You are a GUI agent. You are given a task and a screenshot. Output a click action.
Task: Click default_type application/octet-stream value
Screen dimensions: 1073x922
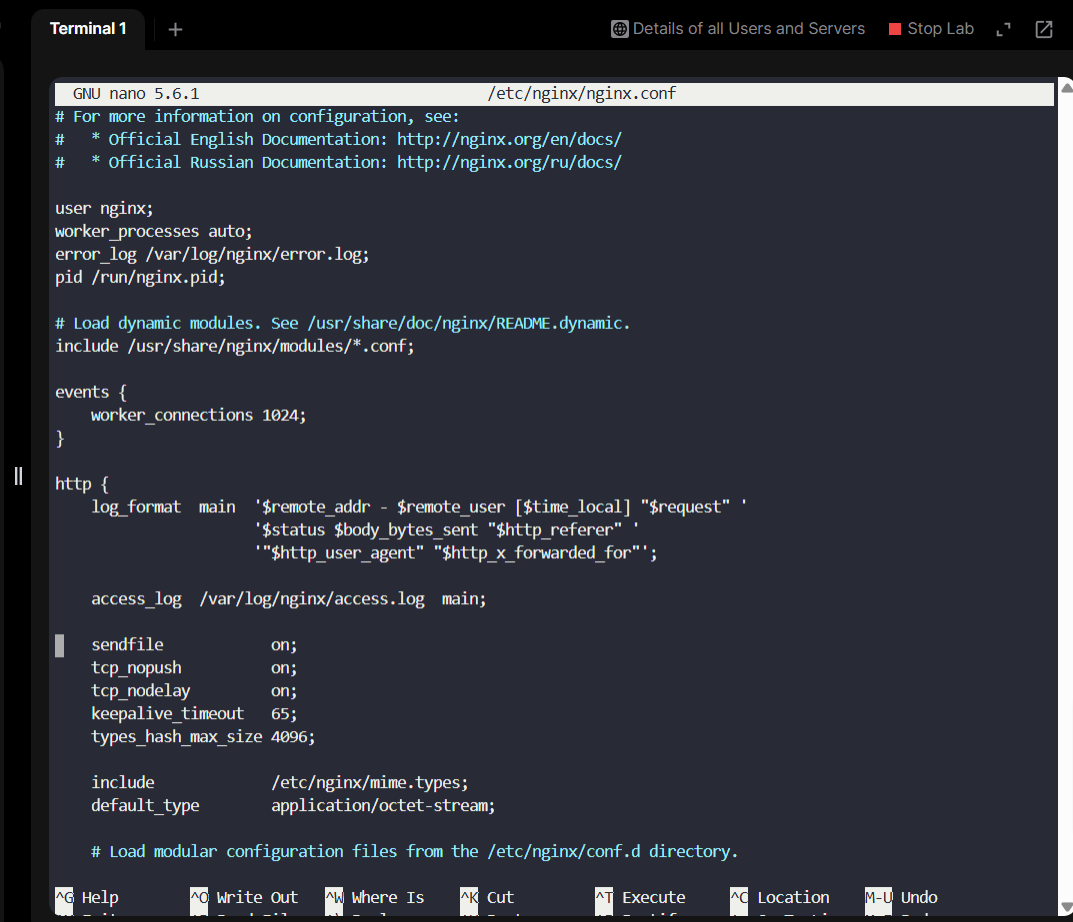(383, 806)
